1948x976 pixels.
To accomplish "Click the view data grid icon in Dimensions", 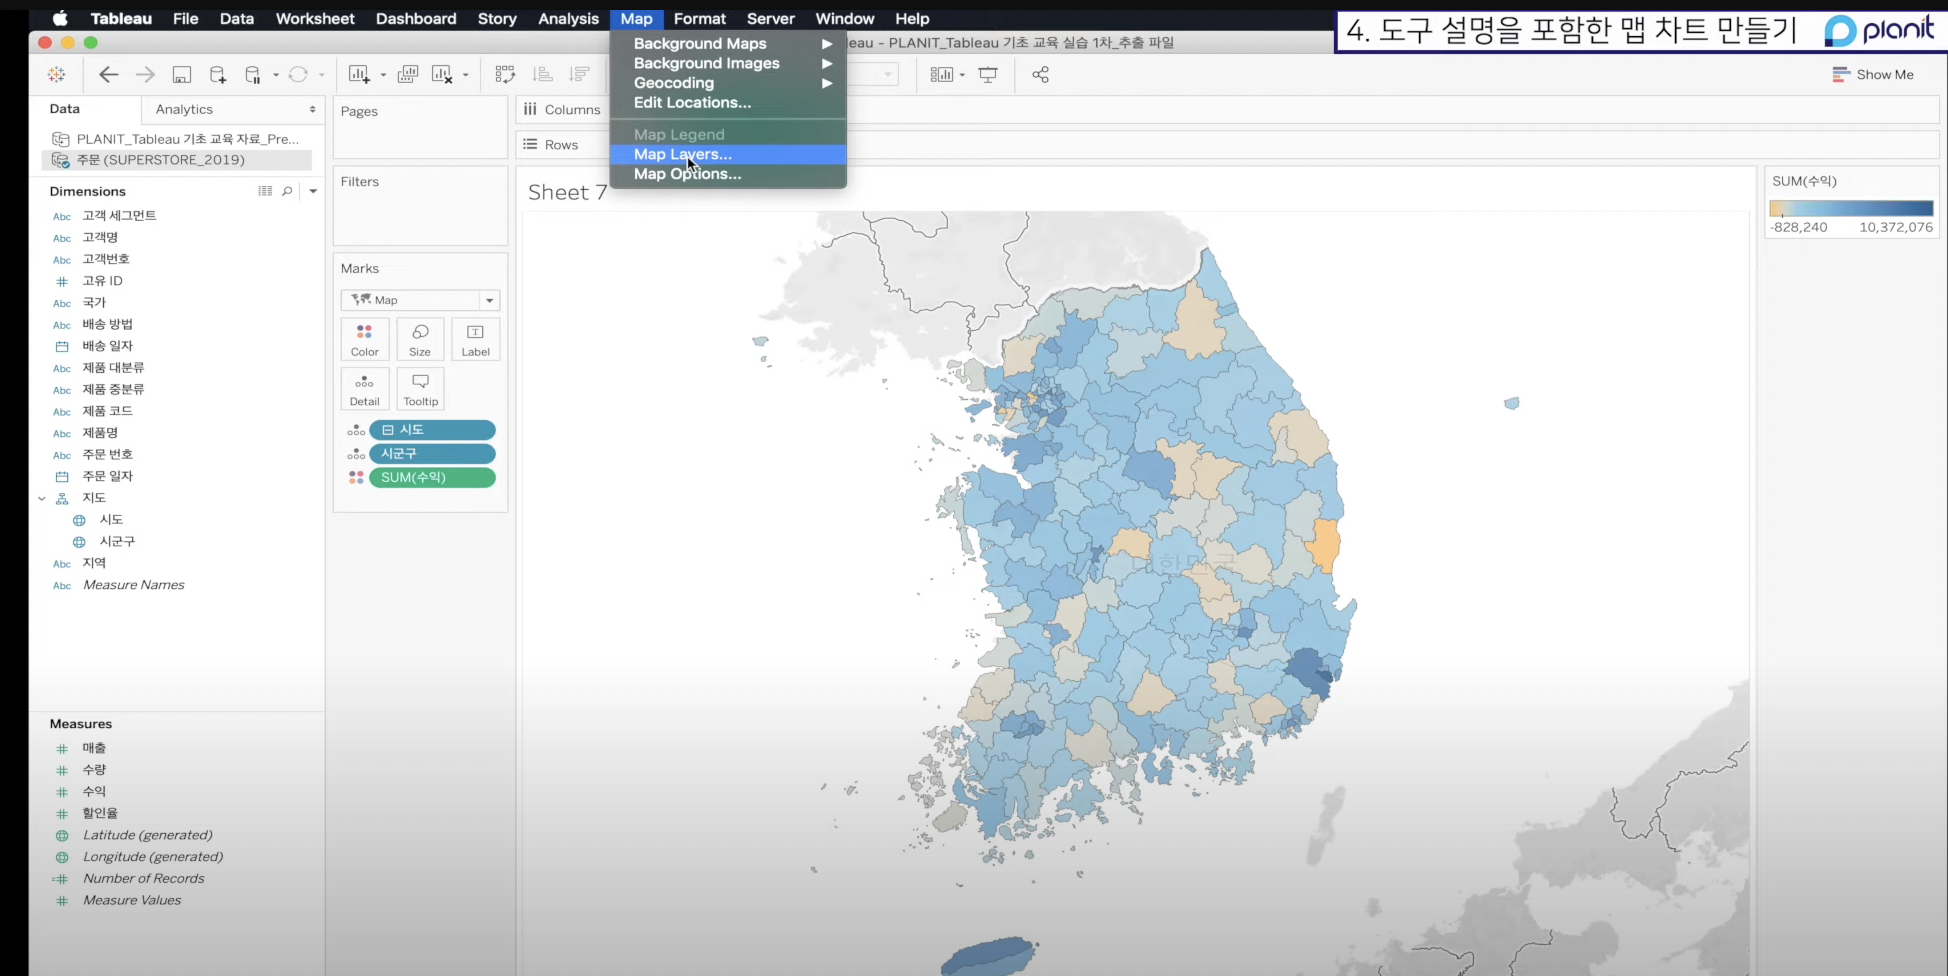I will pyautogui.click(x=265, y=191).
